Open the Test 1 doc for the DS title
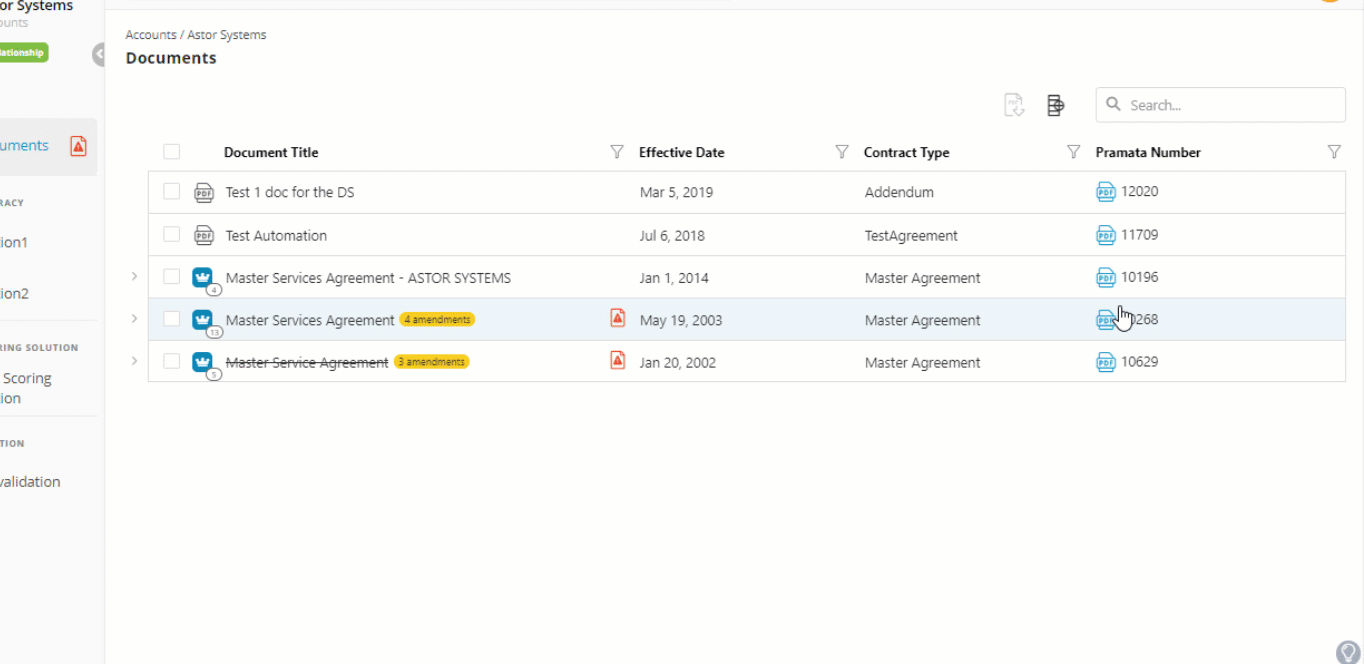1364x664 pixels. point(290,192)
